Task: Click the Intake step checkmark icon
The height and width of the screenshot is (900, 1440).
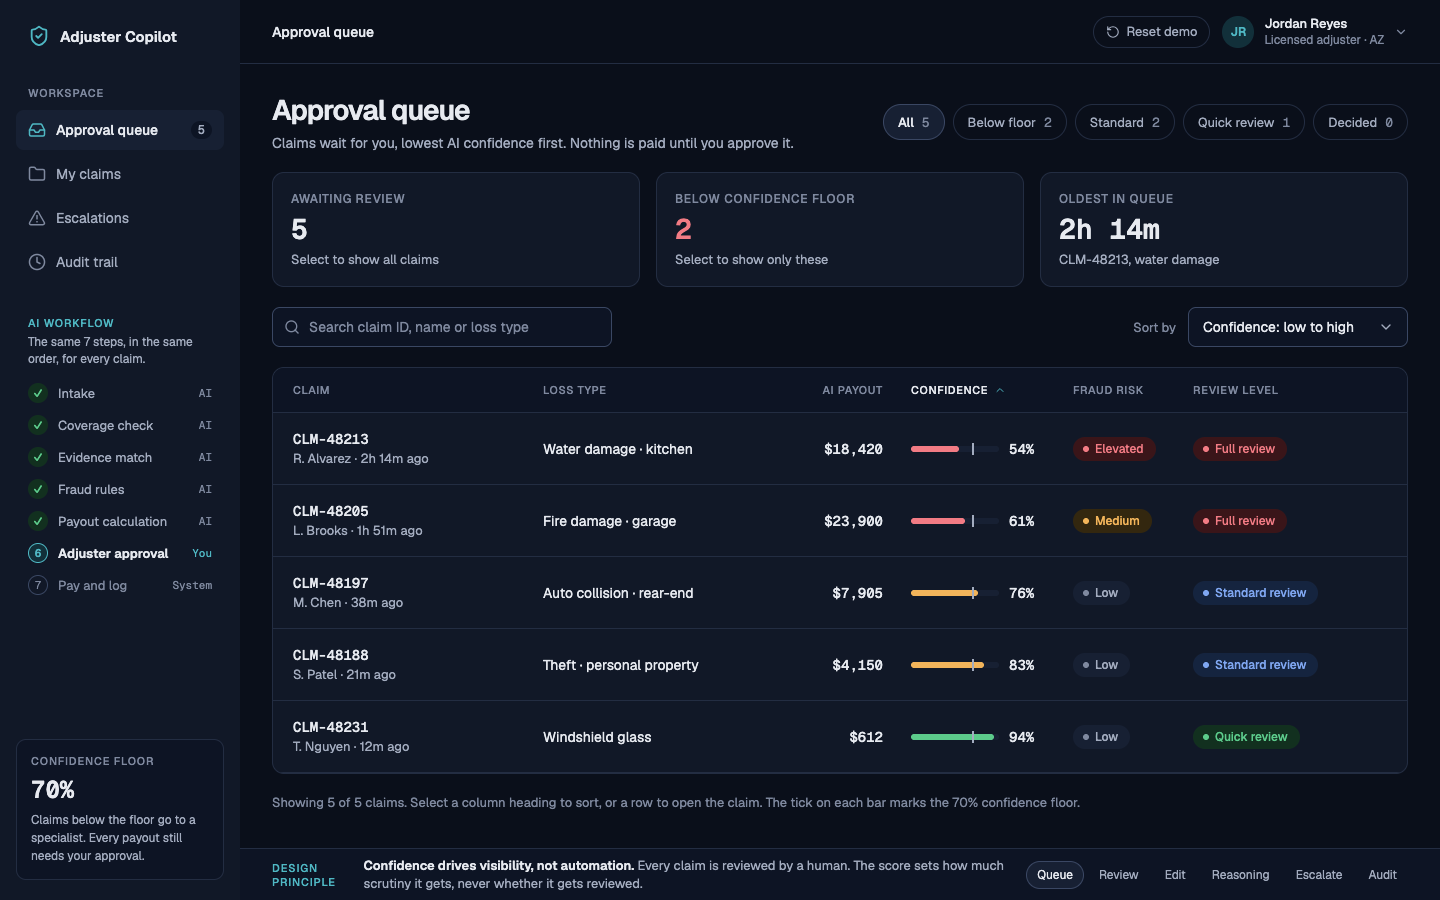Action: 38,393
